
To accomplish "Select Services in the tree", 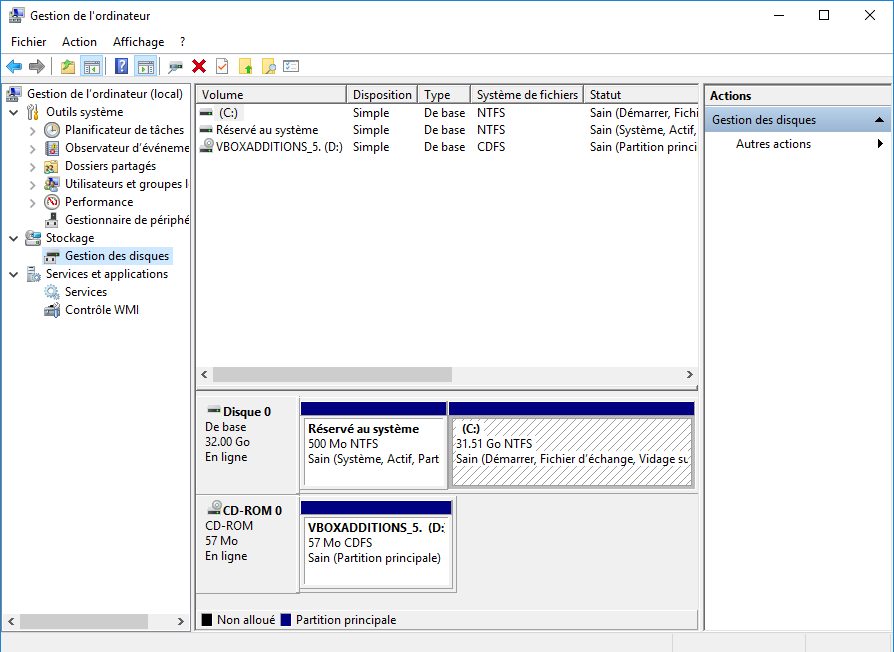I will [86, 292].
